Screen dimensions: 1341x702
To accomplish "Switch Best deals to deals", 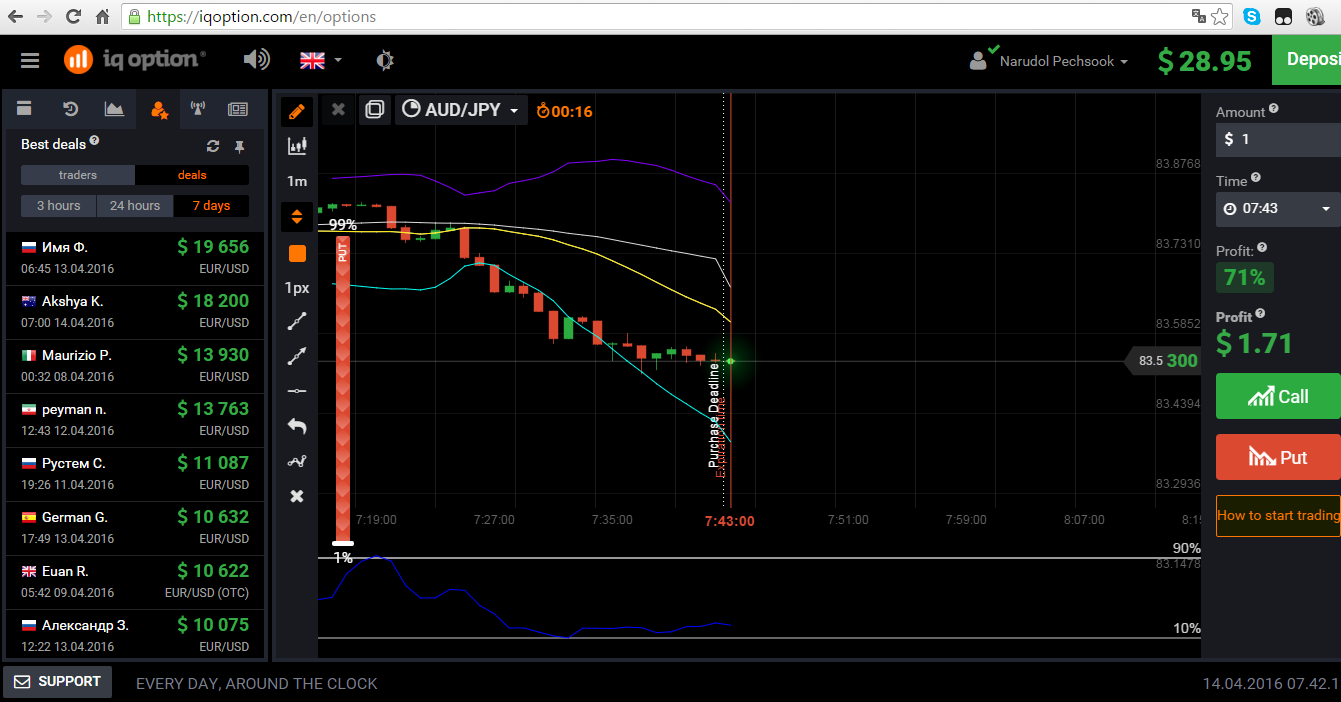I will click(x=192, y=175).
